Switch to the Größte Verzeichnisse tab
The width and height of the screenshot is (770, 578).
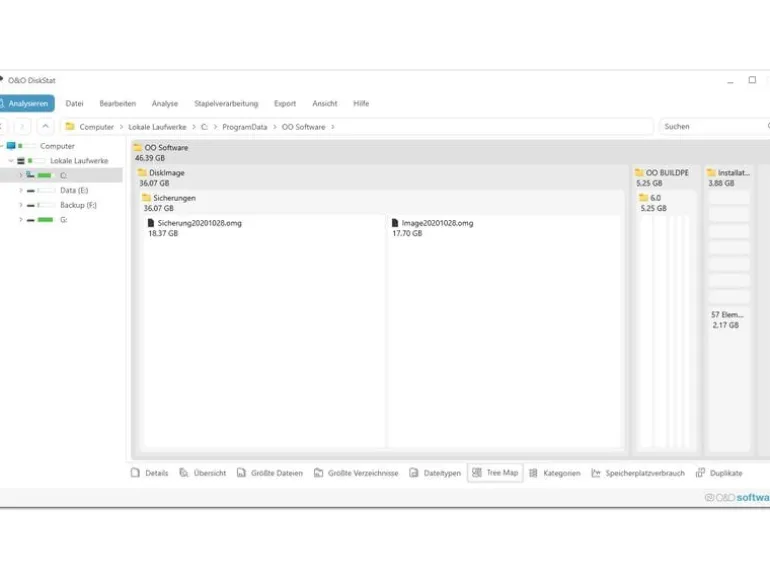[356, 473]
